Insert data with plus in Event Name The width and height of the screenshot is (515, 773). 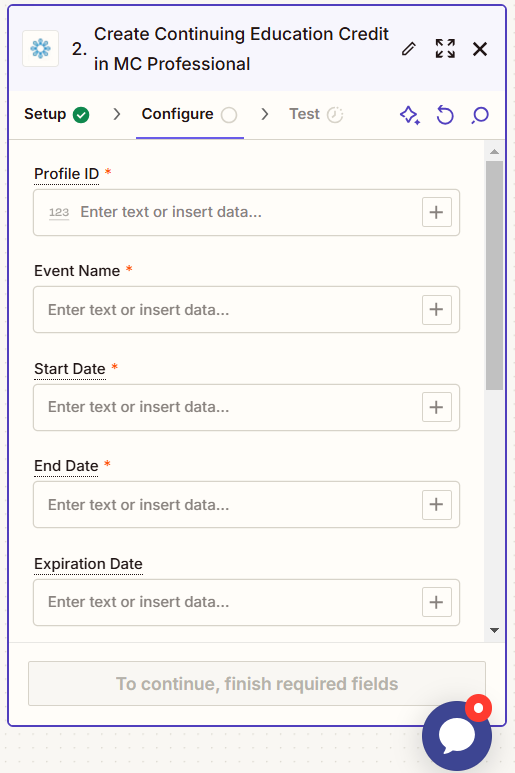pyautogui.click(x=437, y=310)
